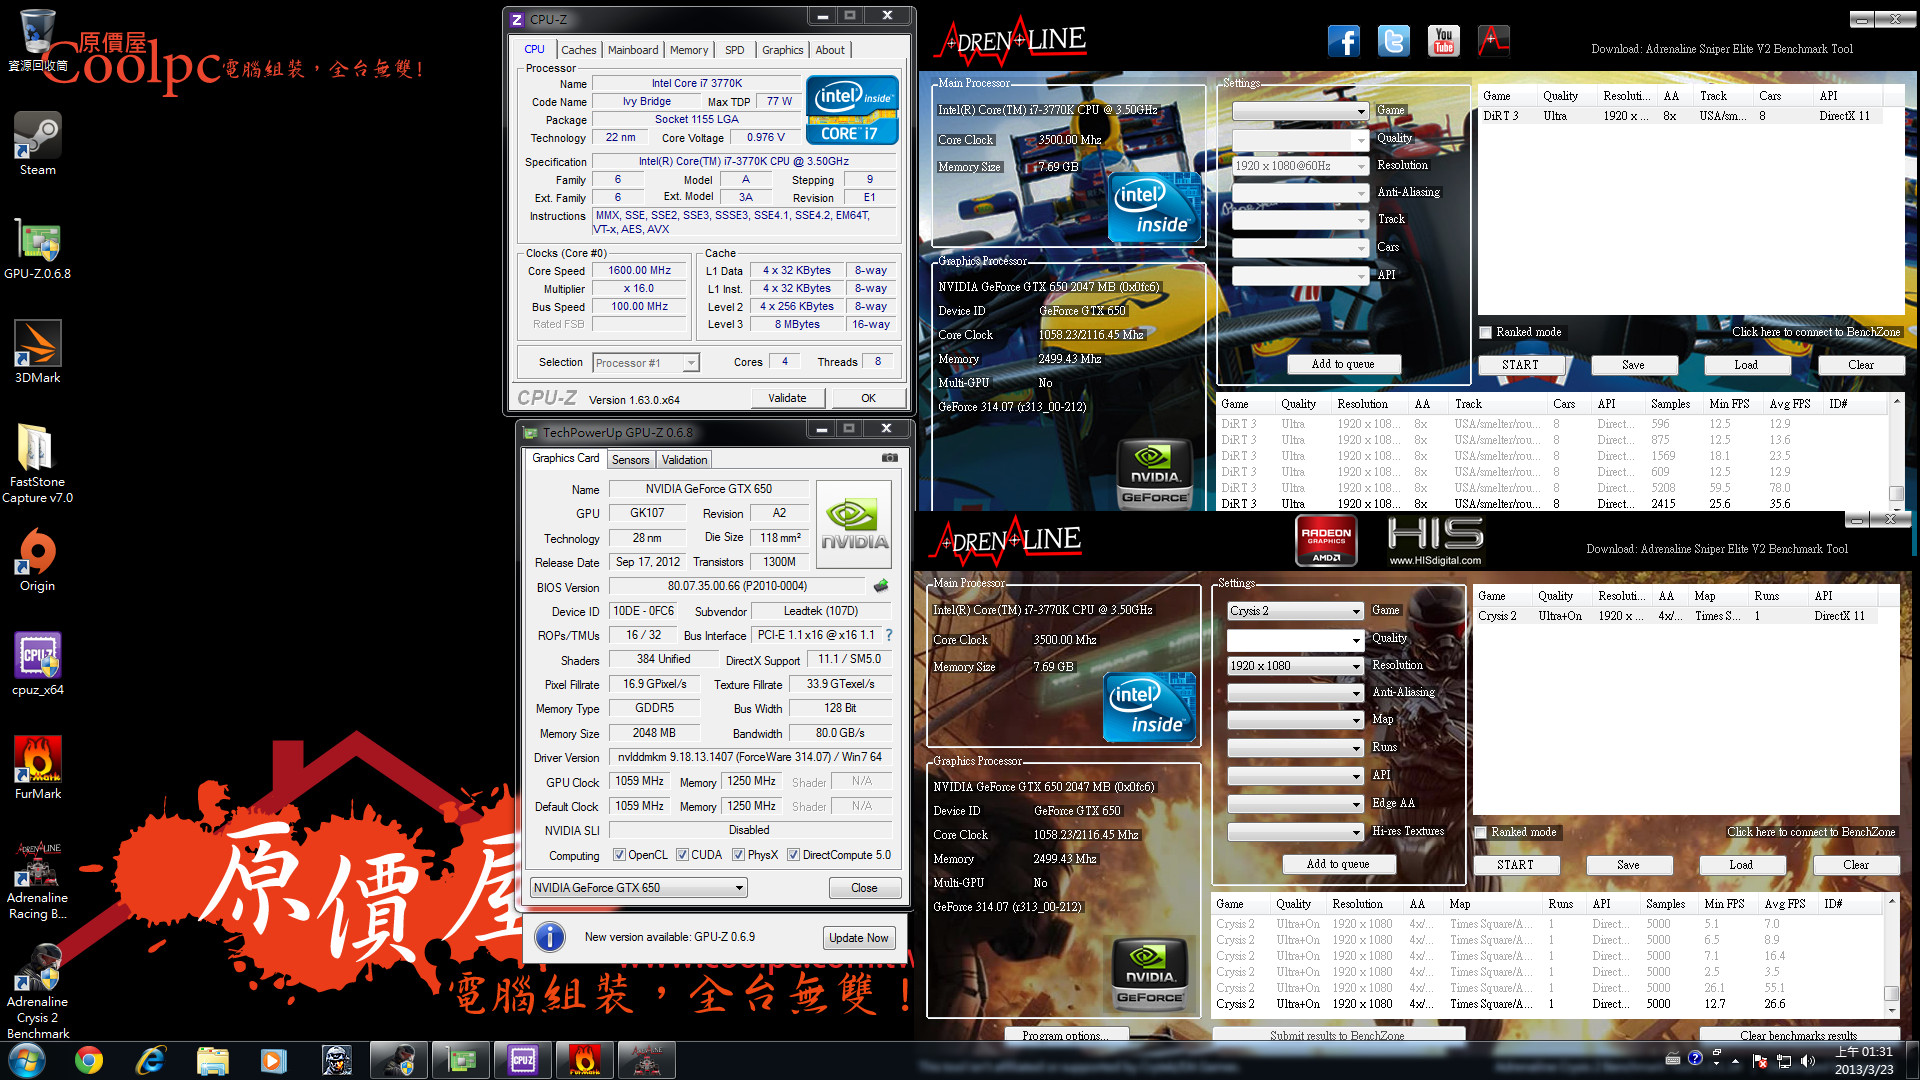Click the Facebook icon in Adrenaline header

[x=1344, y=42]
